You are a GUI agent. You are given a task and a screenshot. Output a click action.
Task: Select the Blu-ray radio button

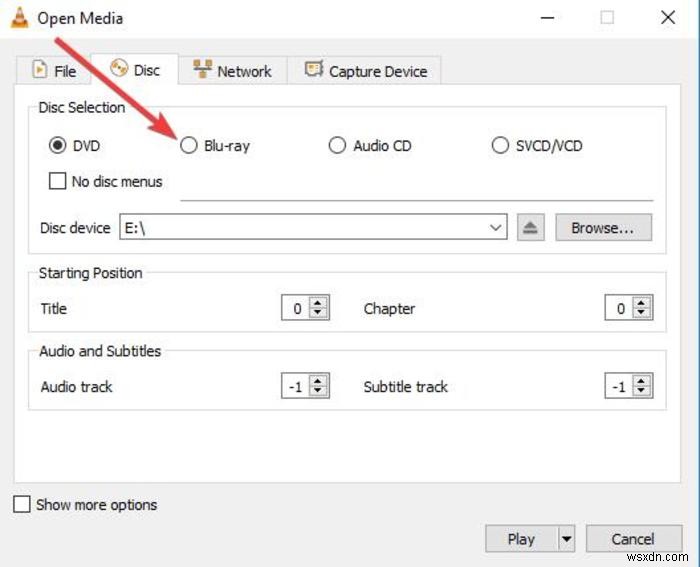189,146
